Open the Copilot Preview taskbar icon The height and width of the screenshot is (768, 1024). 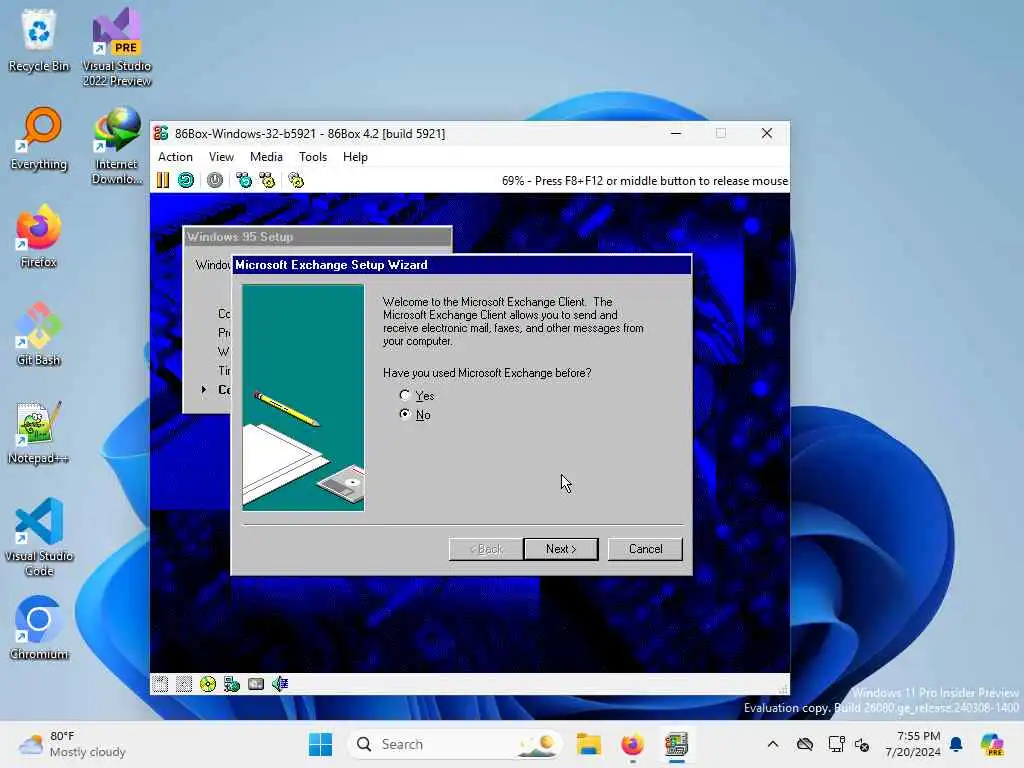tap(992, 744)
